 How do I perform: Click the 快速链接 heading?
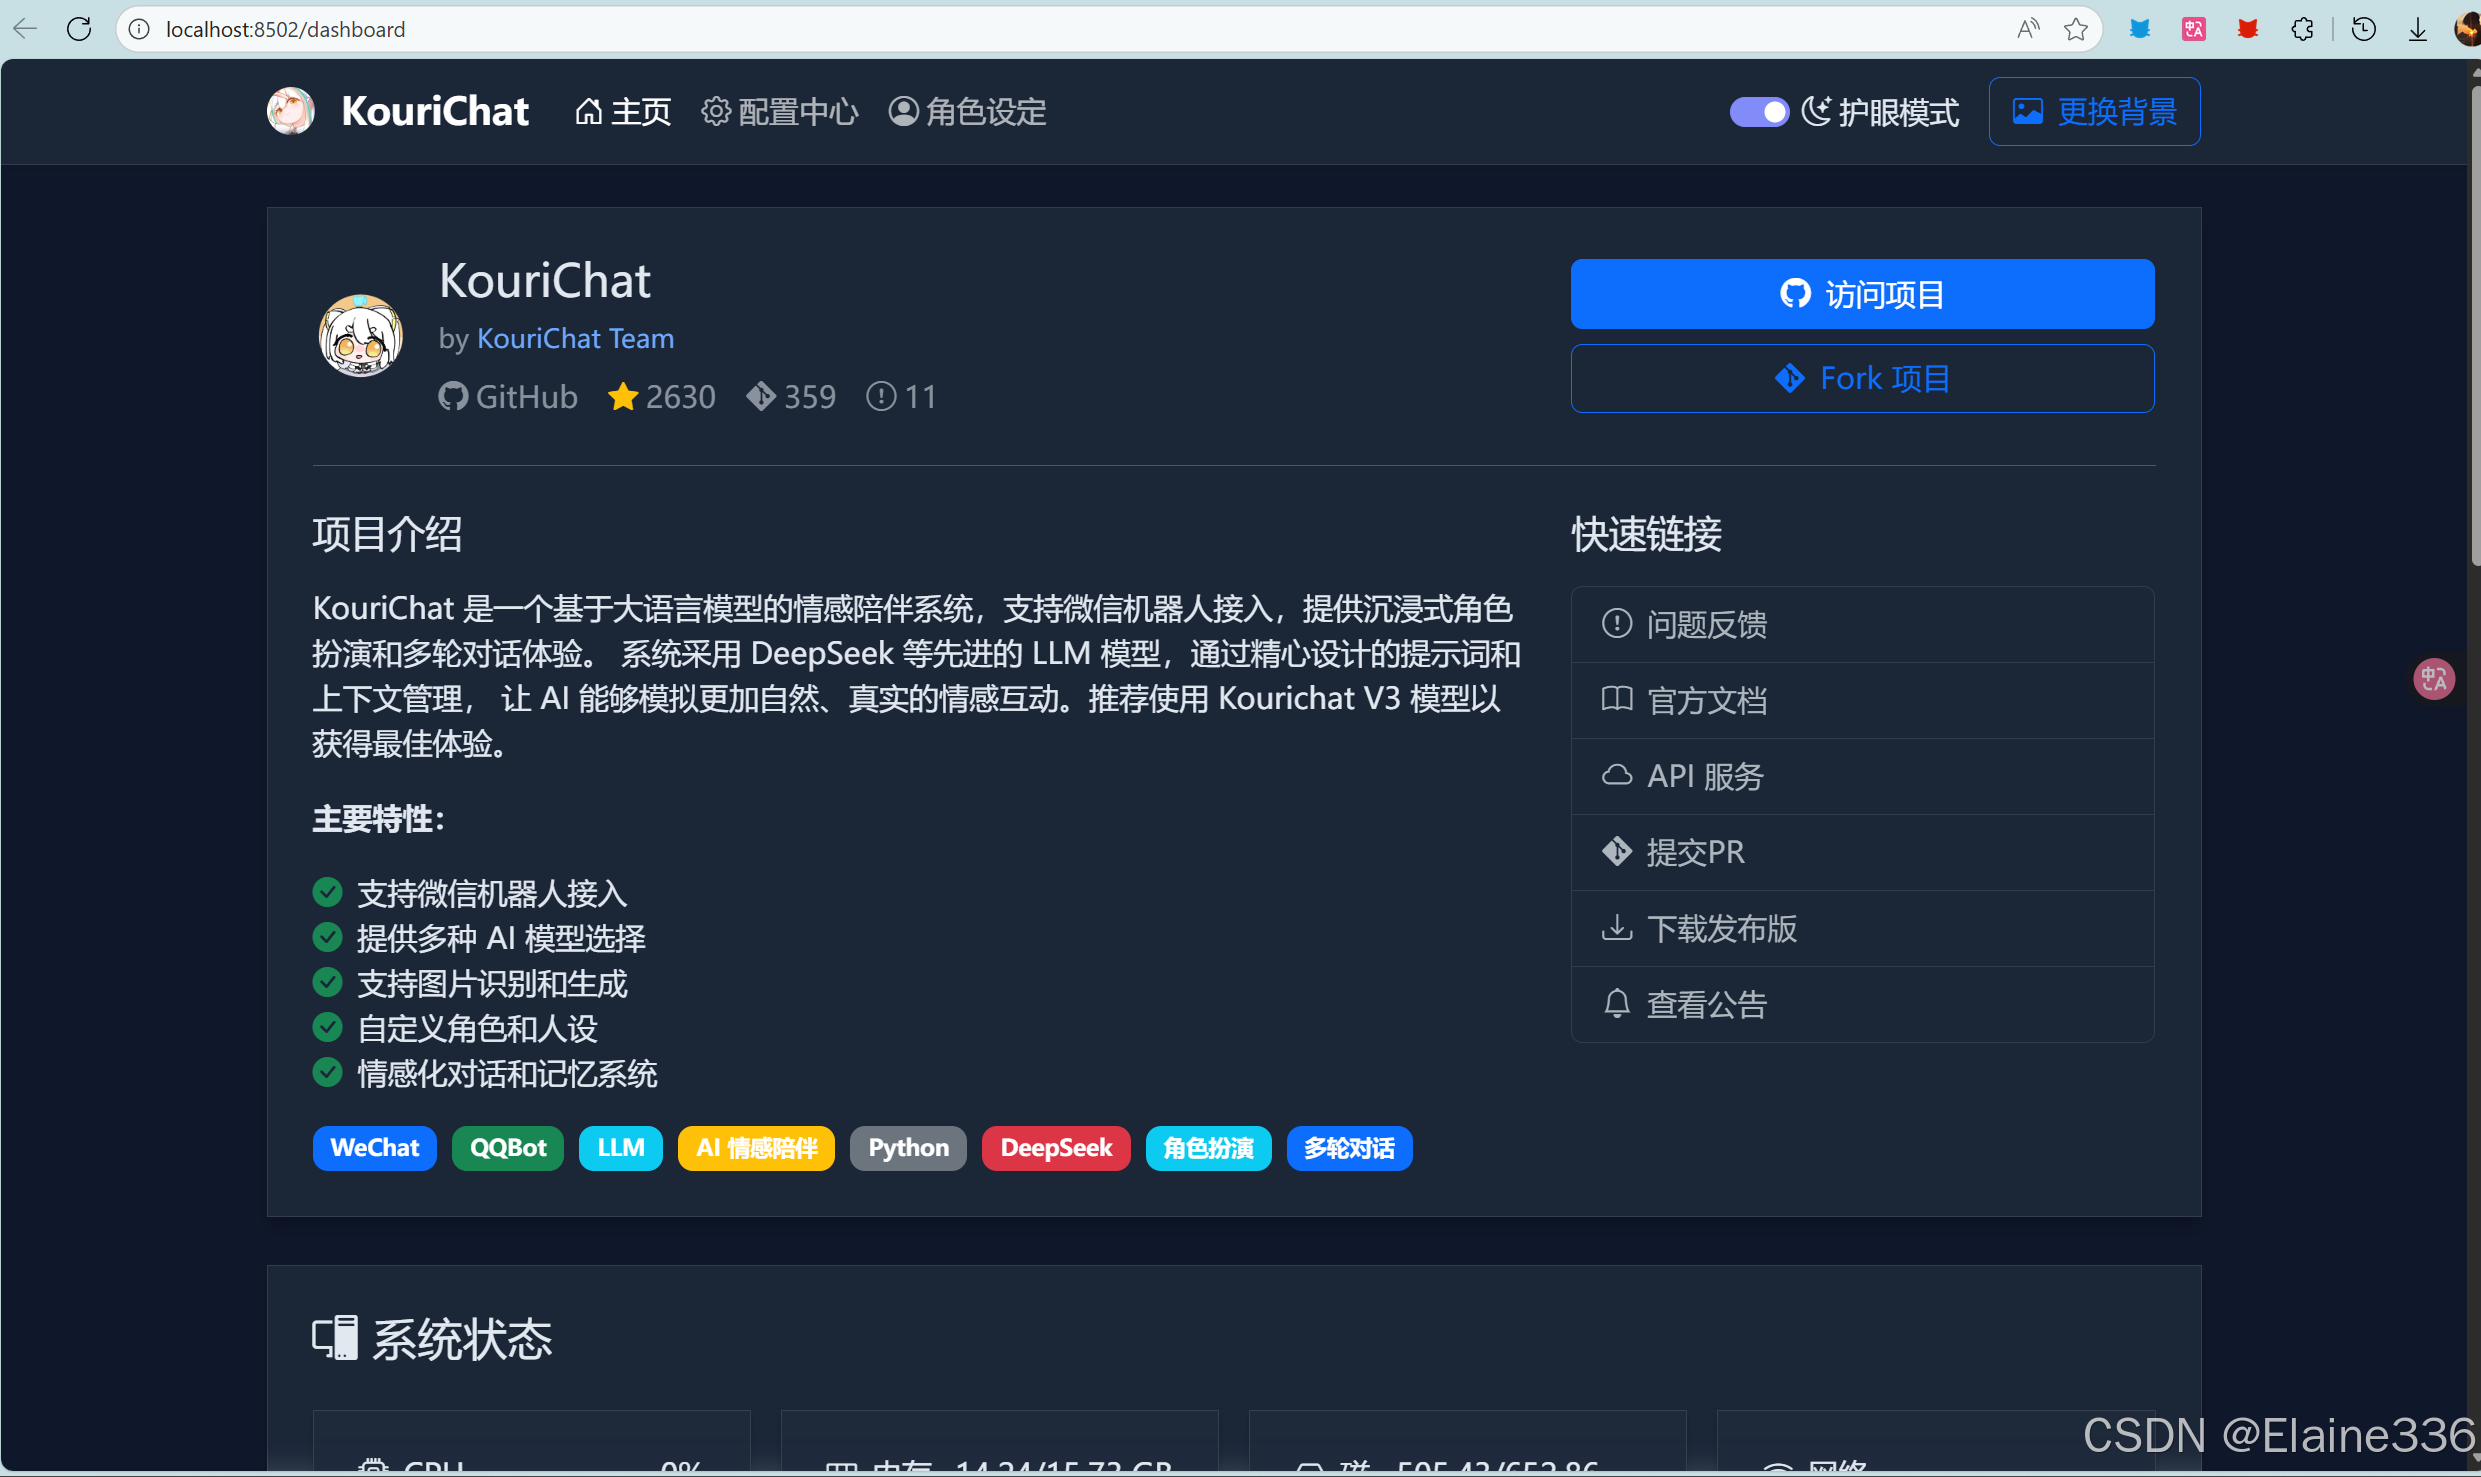click(x=1646, y=534)
